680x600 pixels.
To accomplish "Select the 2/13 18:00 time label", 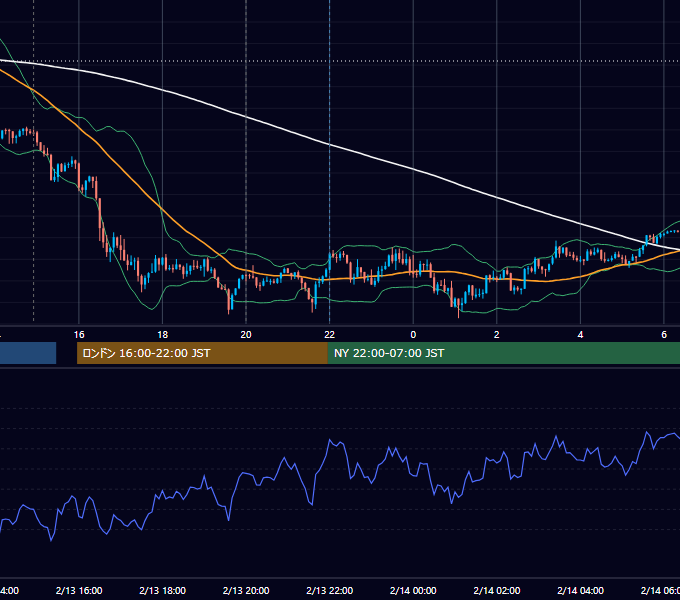I will click(163, 590).
